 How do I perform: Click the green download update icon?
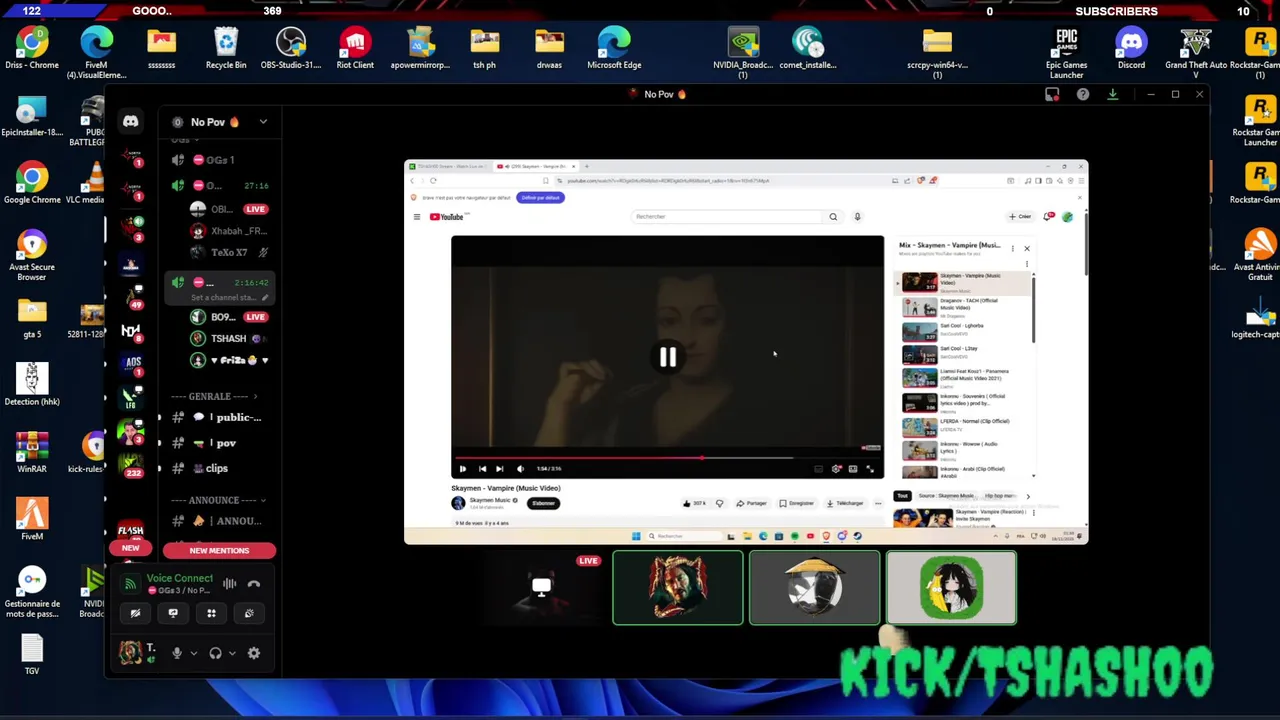click(1112, 94)
